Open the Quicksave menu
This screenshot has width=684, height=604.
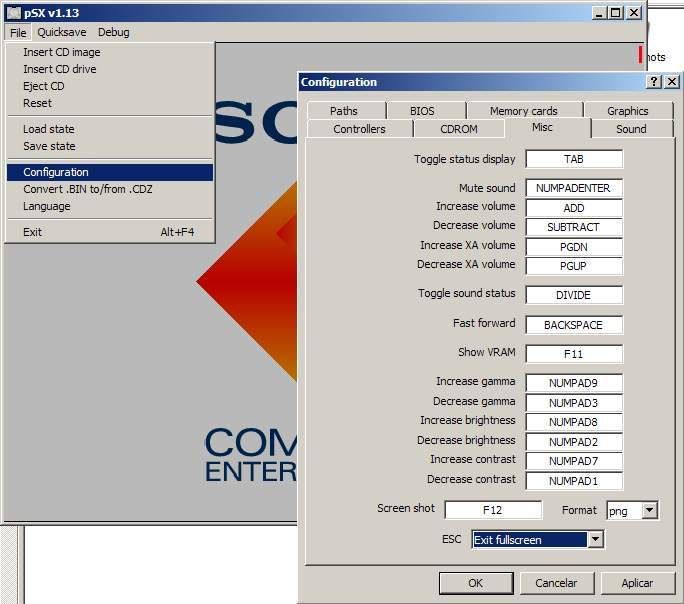pyautogui.click(x=62, y=32)
